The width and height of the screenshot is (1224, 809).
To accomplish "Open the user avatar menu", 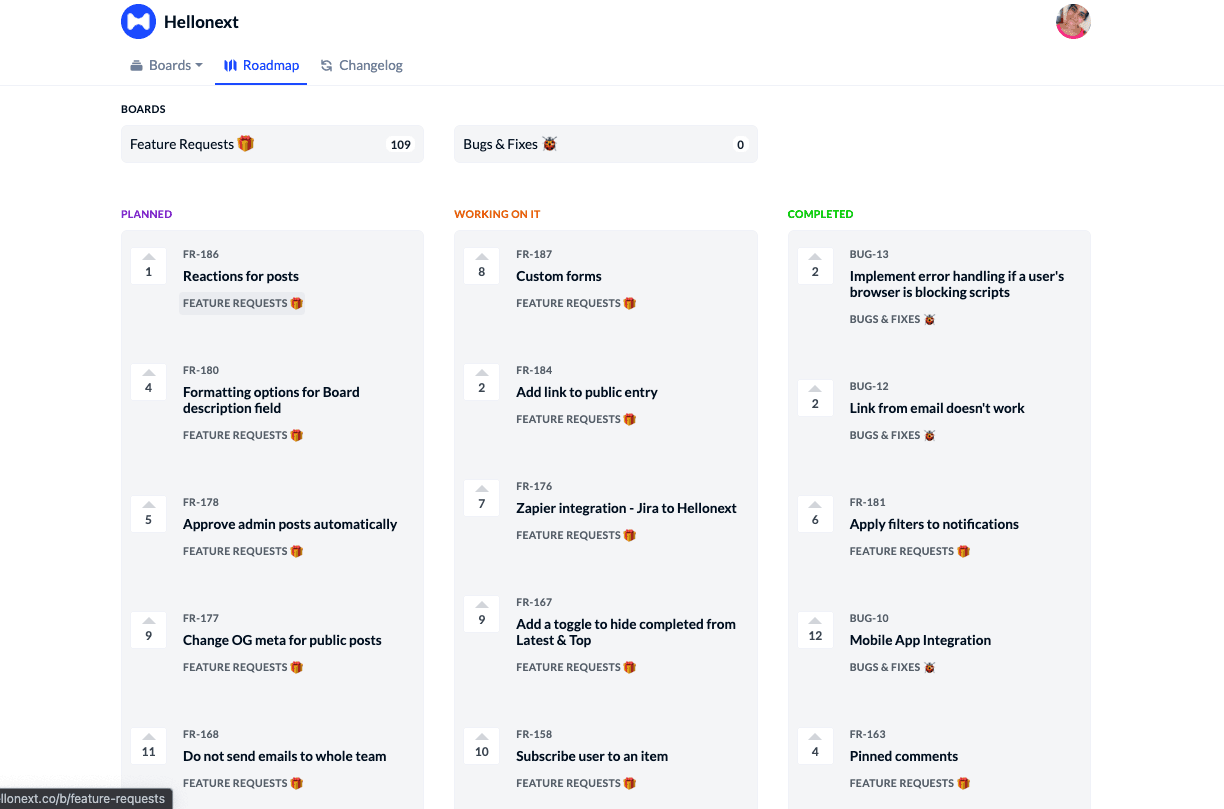I will pyautogui.click(x=1073, y=22).
